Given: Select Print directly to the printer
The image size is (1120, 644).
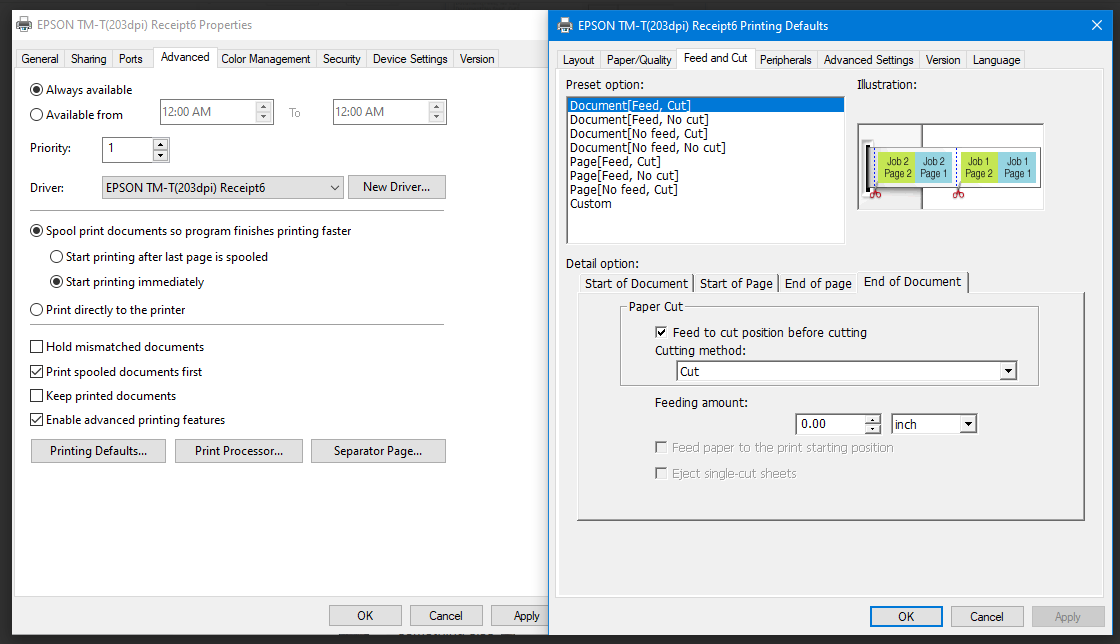Looking at the screenshot, I should [36, 310].
